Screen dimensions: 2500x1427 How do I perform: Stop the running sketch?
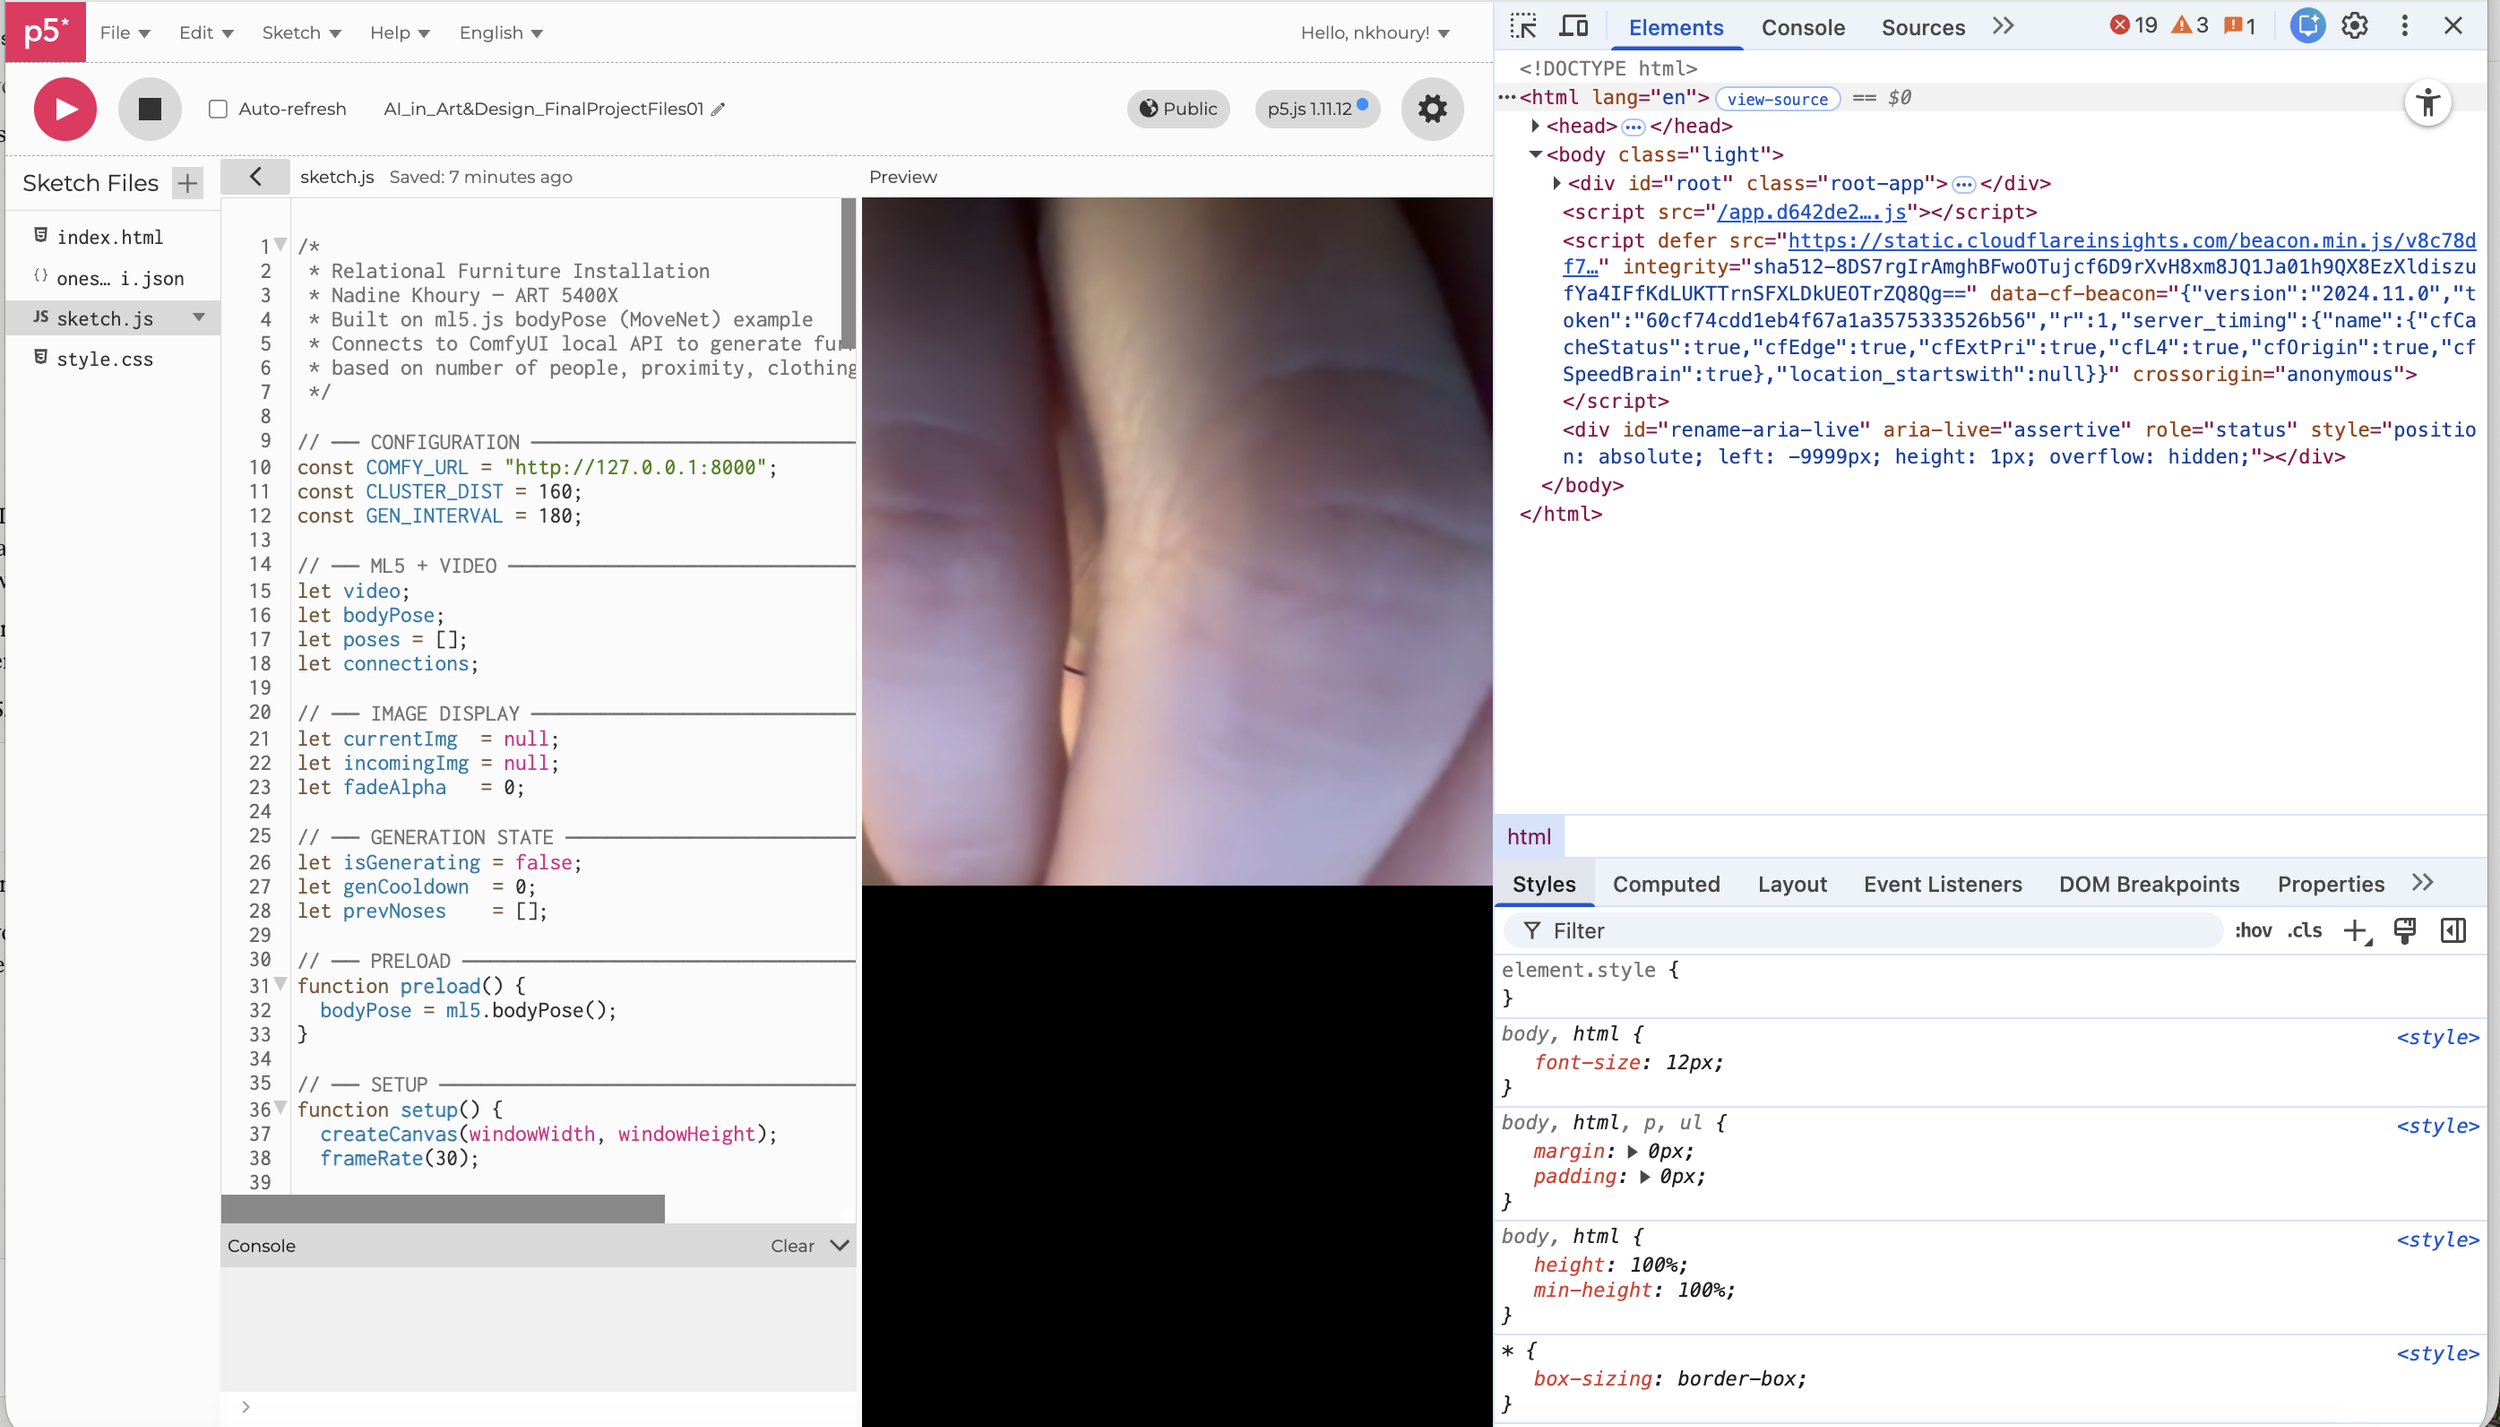point(150,108)
